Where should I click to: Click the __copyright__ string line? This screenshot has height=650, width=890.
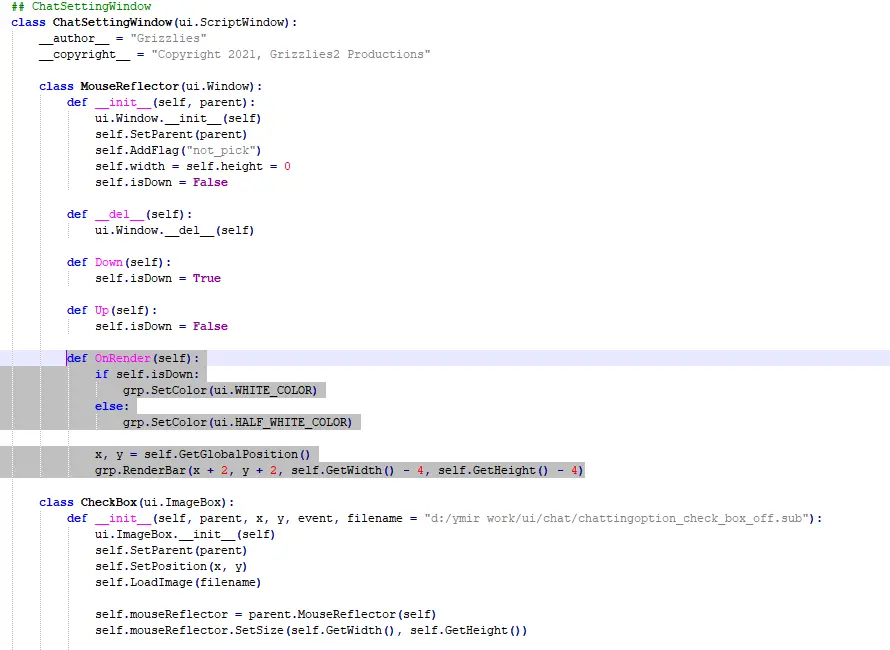[x=234, y=54]
